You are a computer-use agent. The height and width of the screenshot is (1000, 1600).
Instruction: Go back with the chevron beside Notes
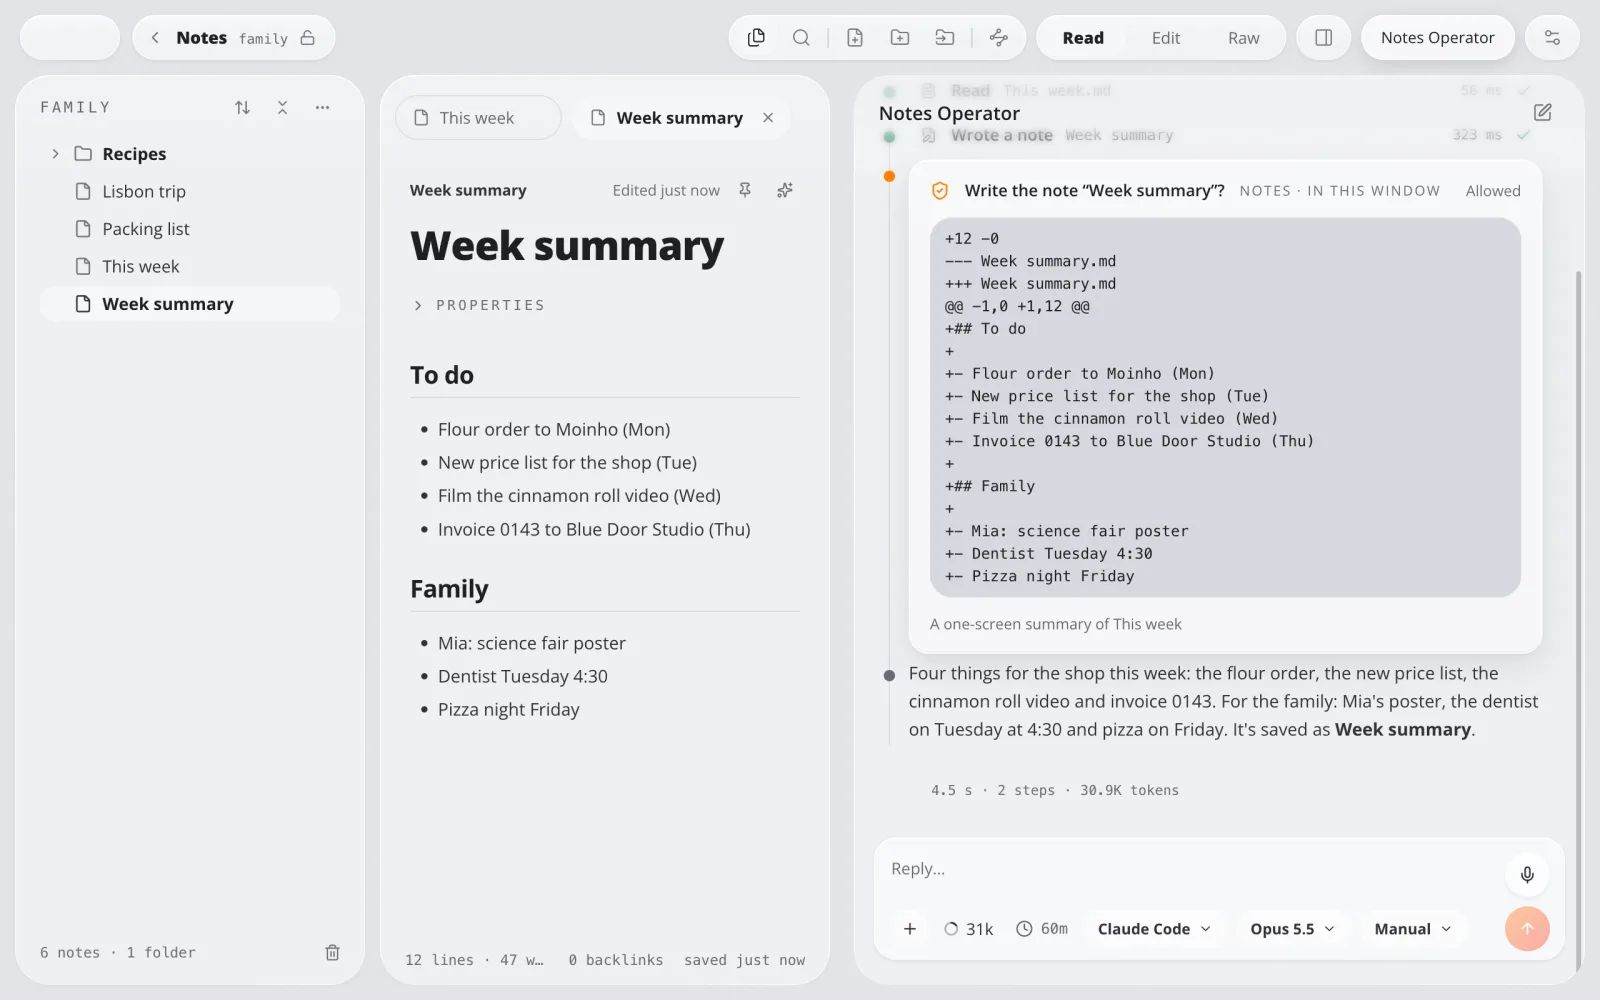click(155, 38)
